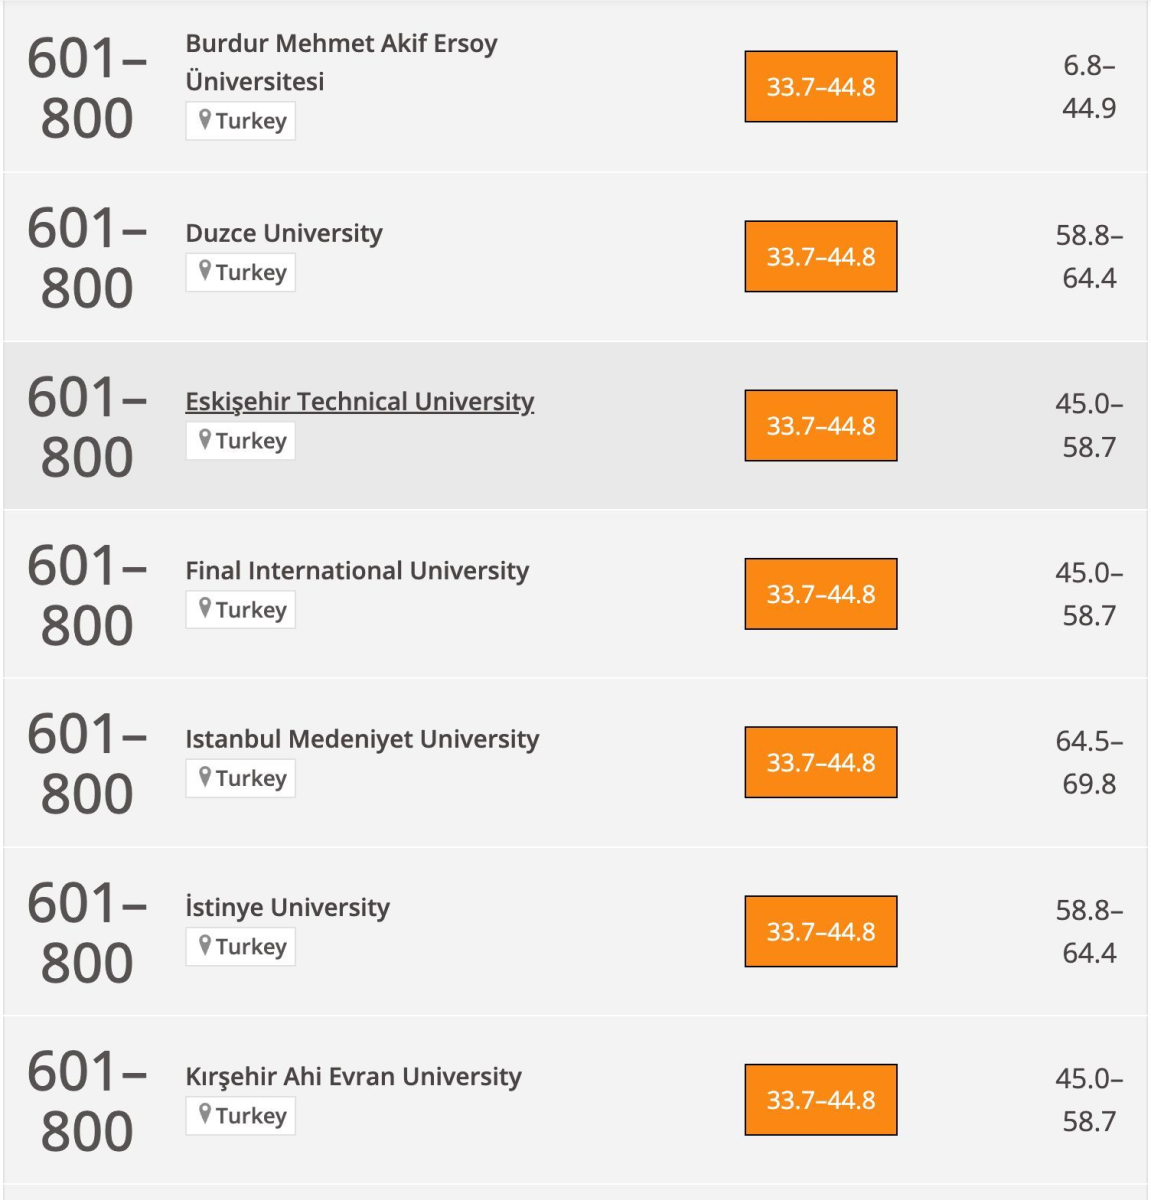Open the Kırşehir Ahi Evran University page
The width and height of the screenshot is (1151, 1200).
pos(353,1076)
